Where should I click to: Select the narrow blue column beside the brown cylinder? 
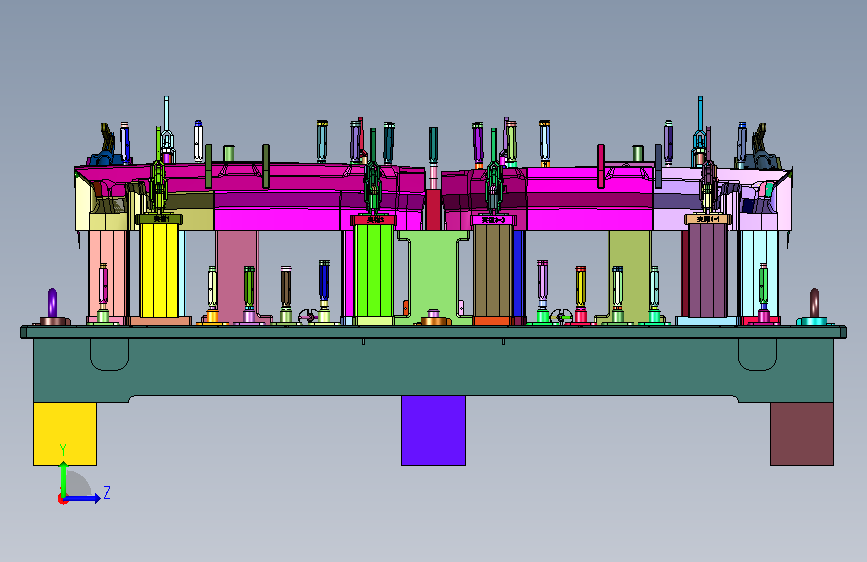(518, 274)
